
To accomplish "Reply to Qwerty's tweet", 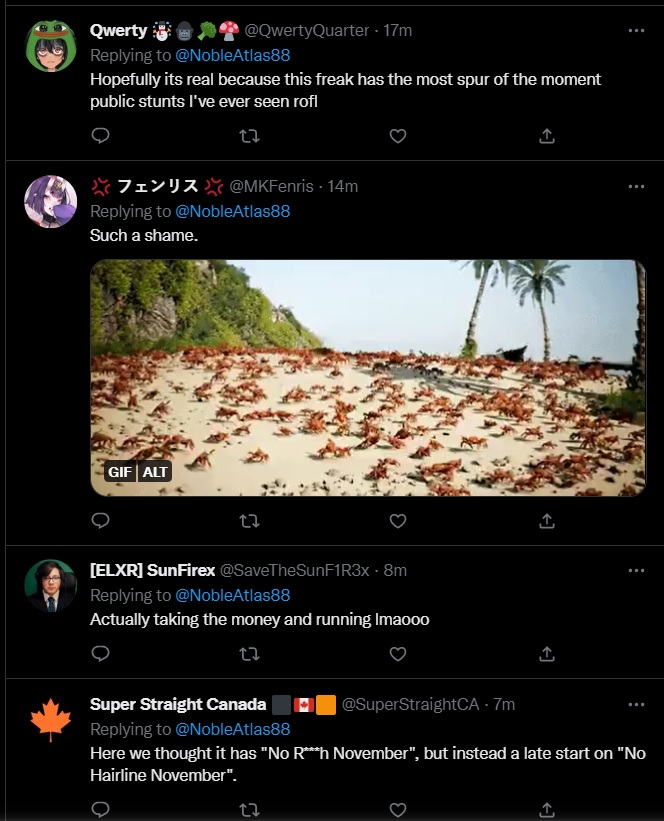I will tap(100, 136).
